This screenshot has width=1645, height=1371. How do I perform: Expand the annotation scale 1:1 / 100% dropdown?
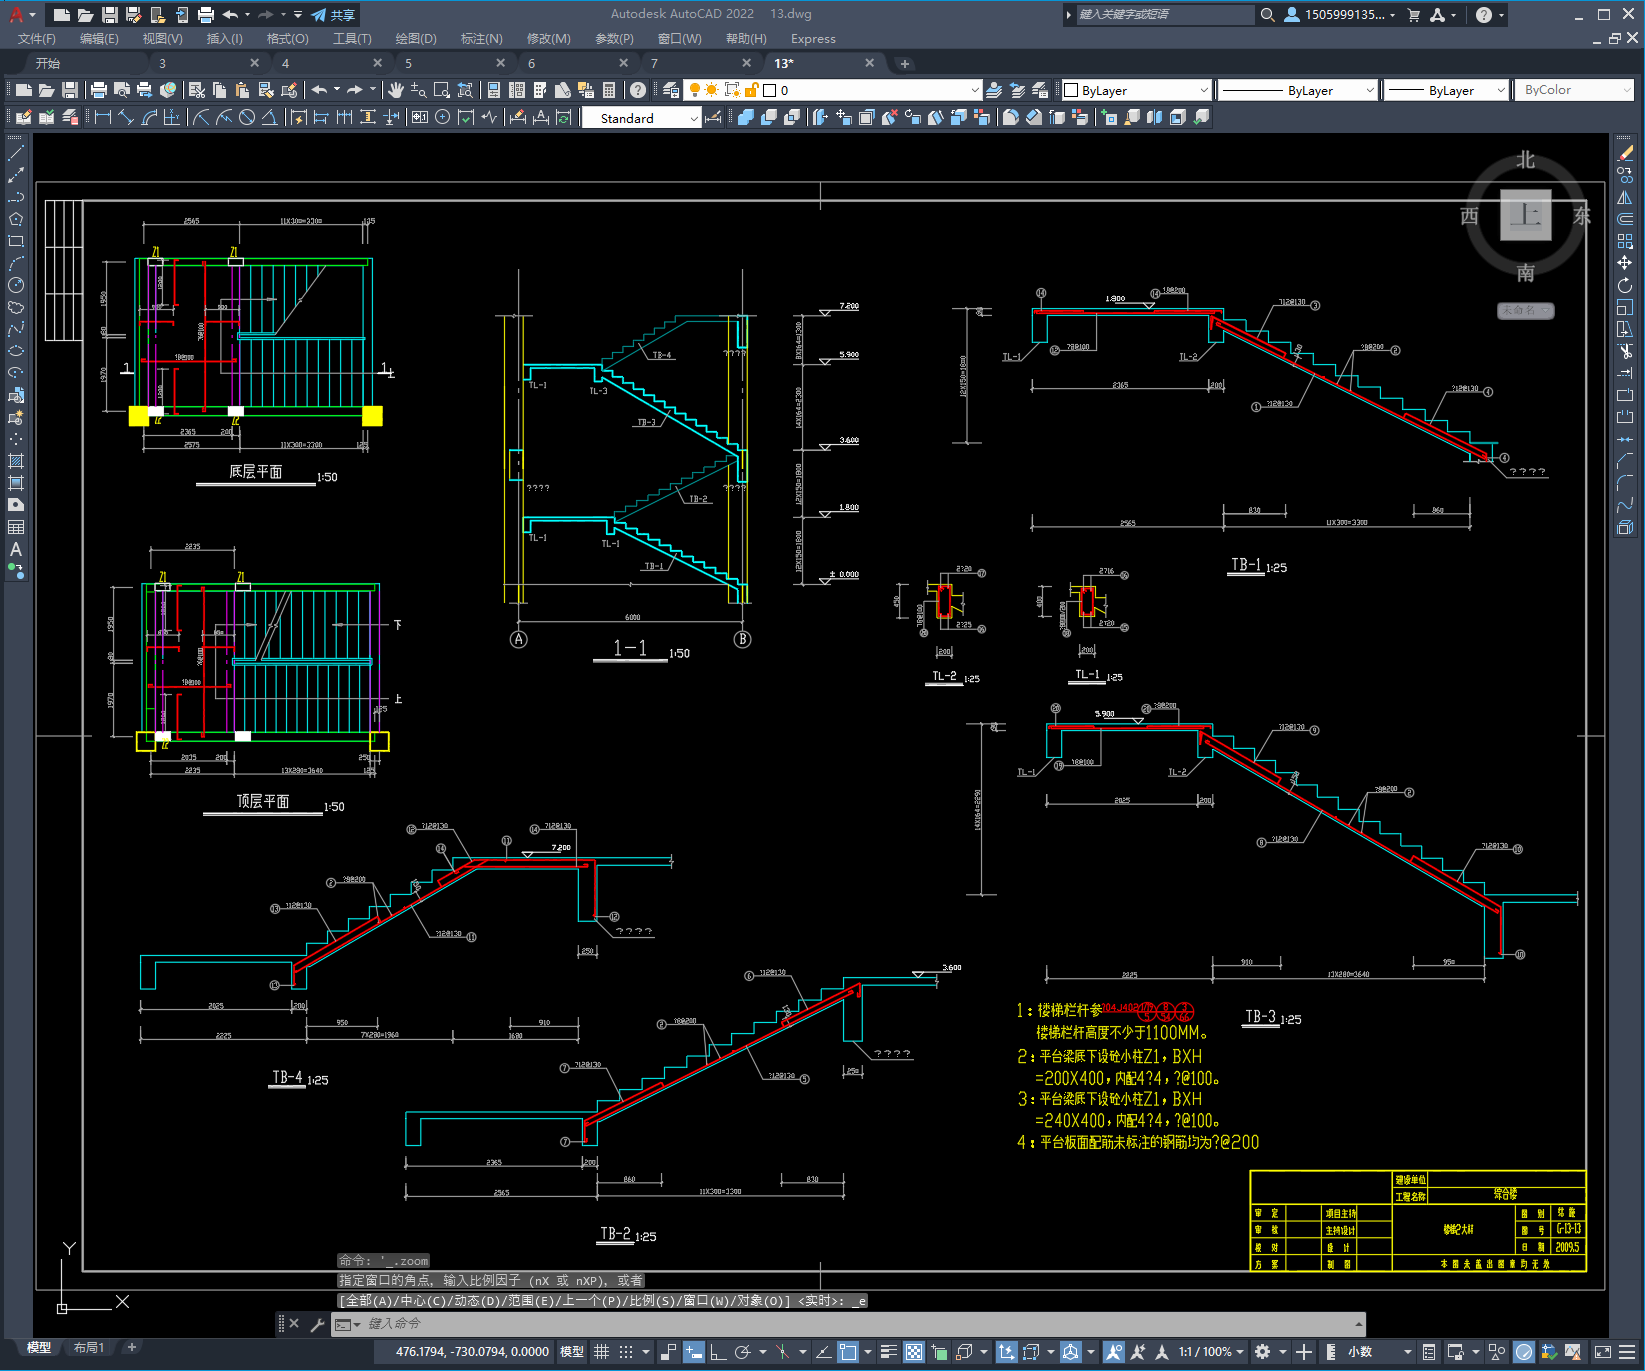pos(1211,1352)
